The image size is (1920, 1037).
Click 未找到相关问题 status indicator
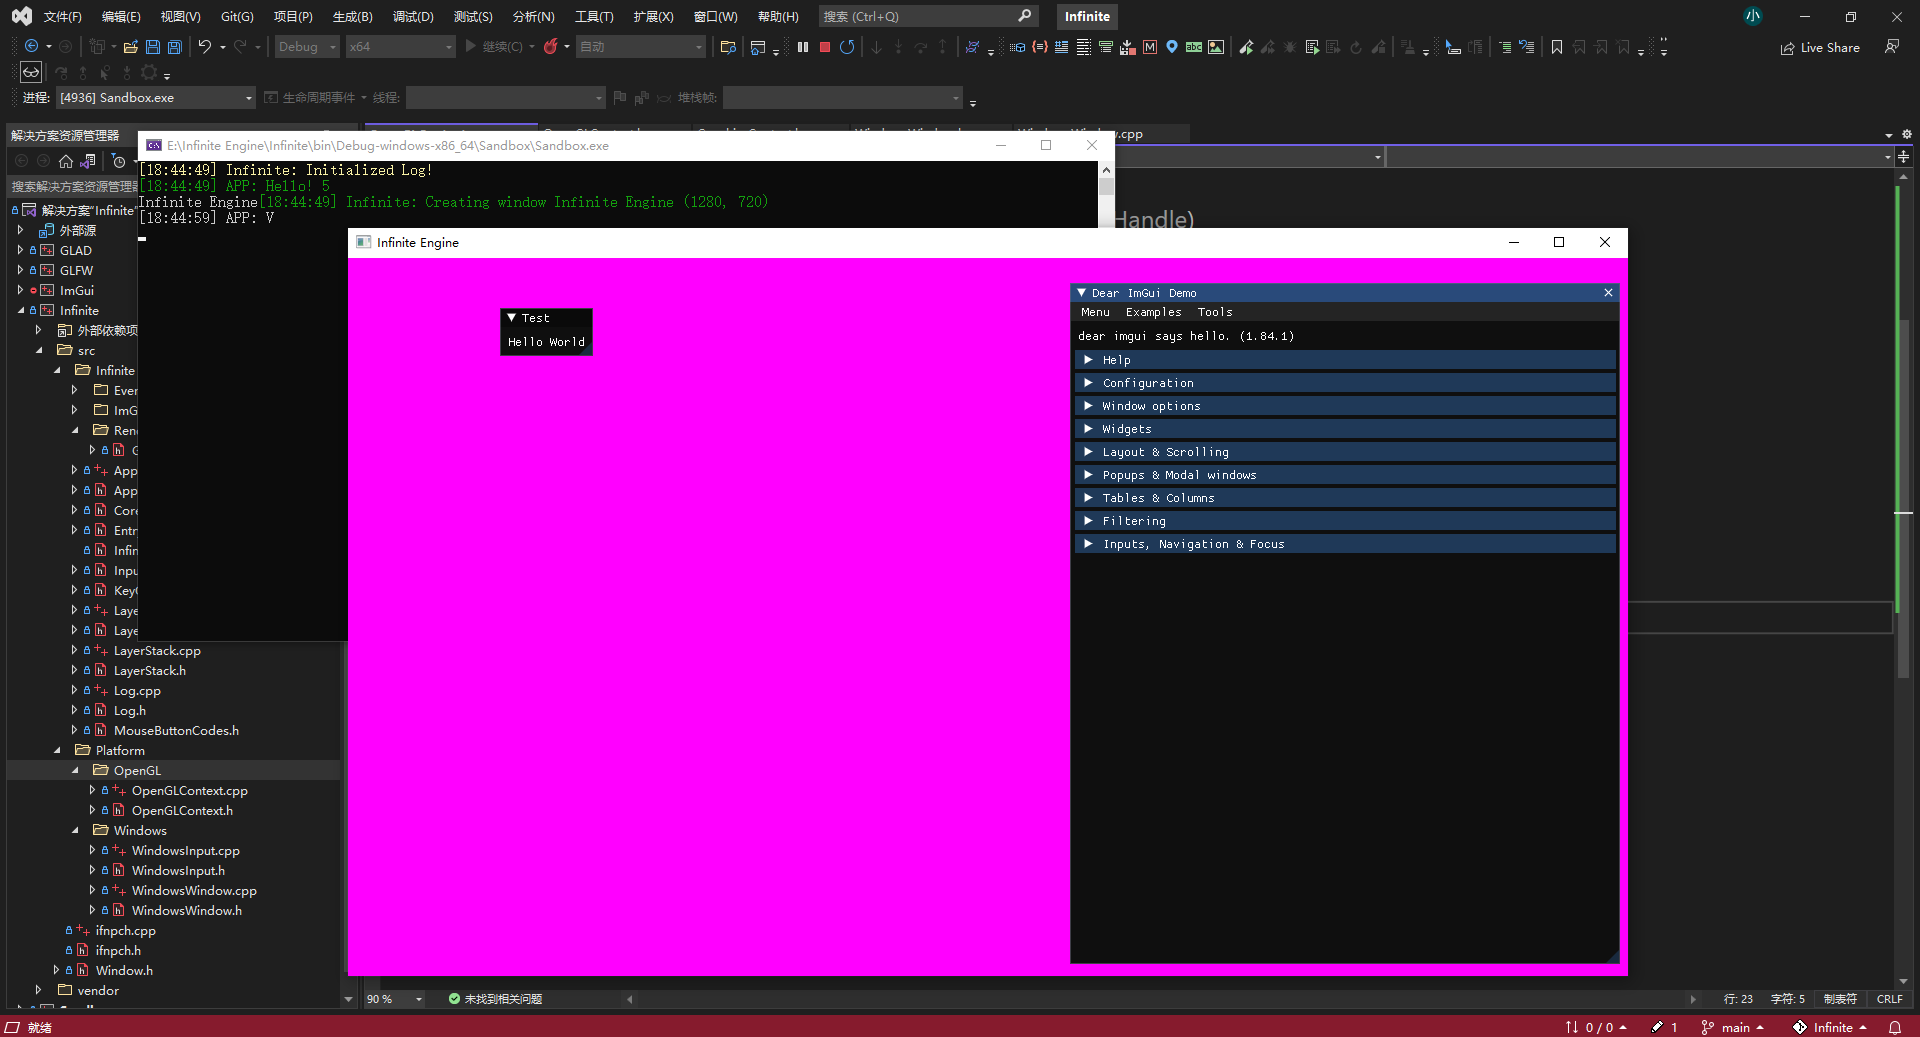click(495, 999)
